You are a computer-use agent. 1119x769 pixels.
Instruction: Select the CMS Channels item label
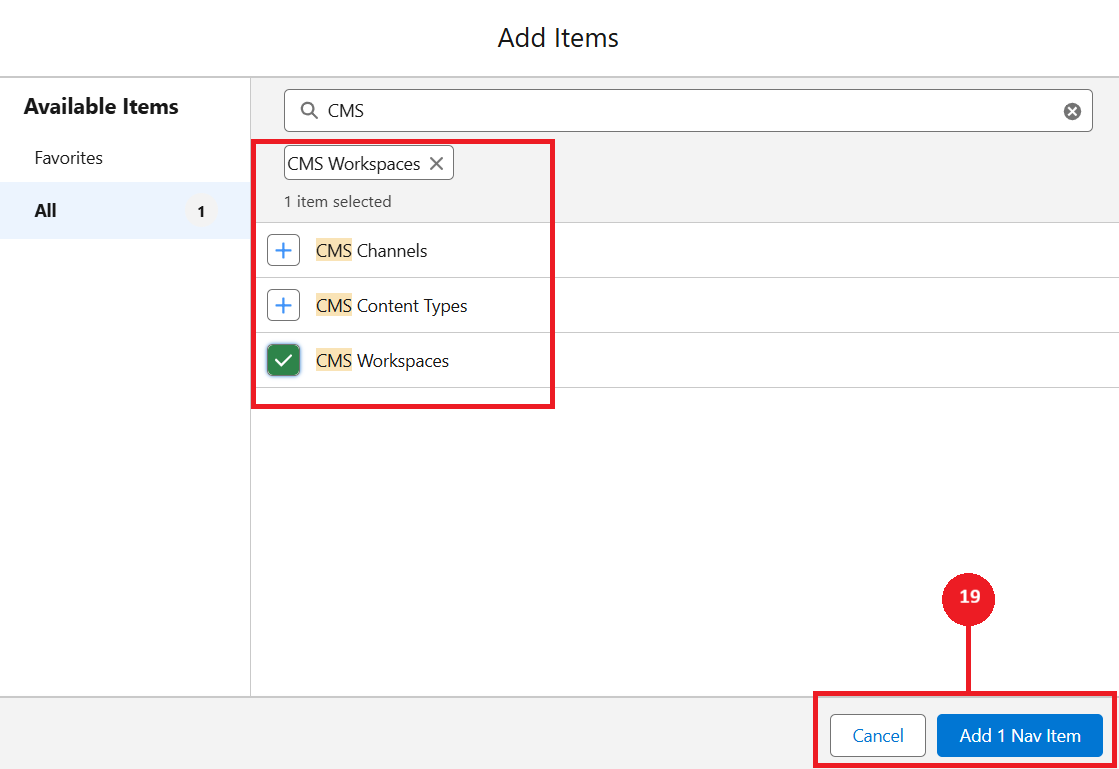pyautogui.click(x=372, y=251)
